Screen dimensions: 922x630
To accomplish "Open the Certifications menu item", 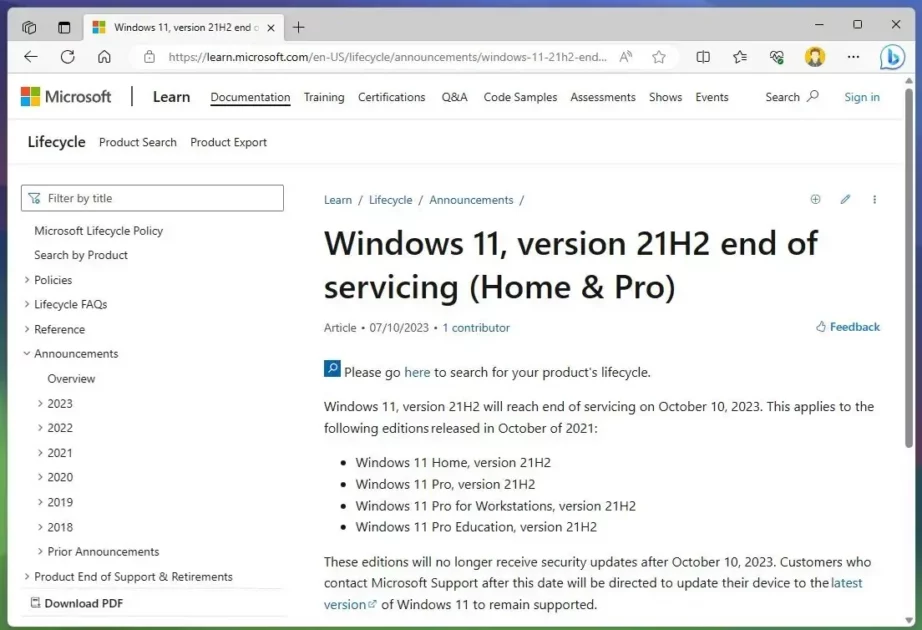I will (x=392, y=97).
